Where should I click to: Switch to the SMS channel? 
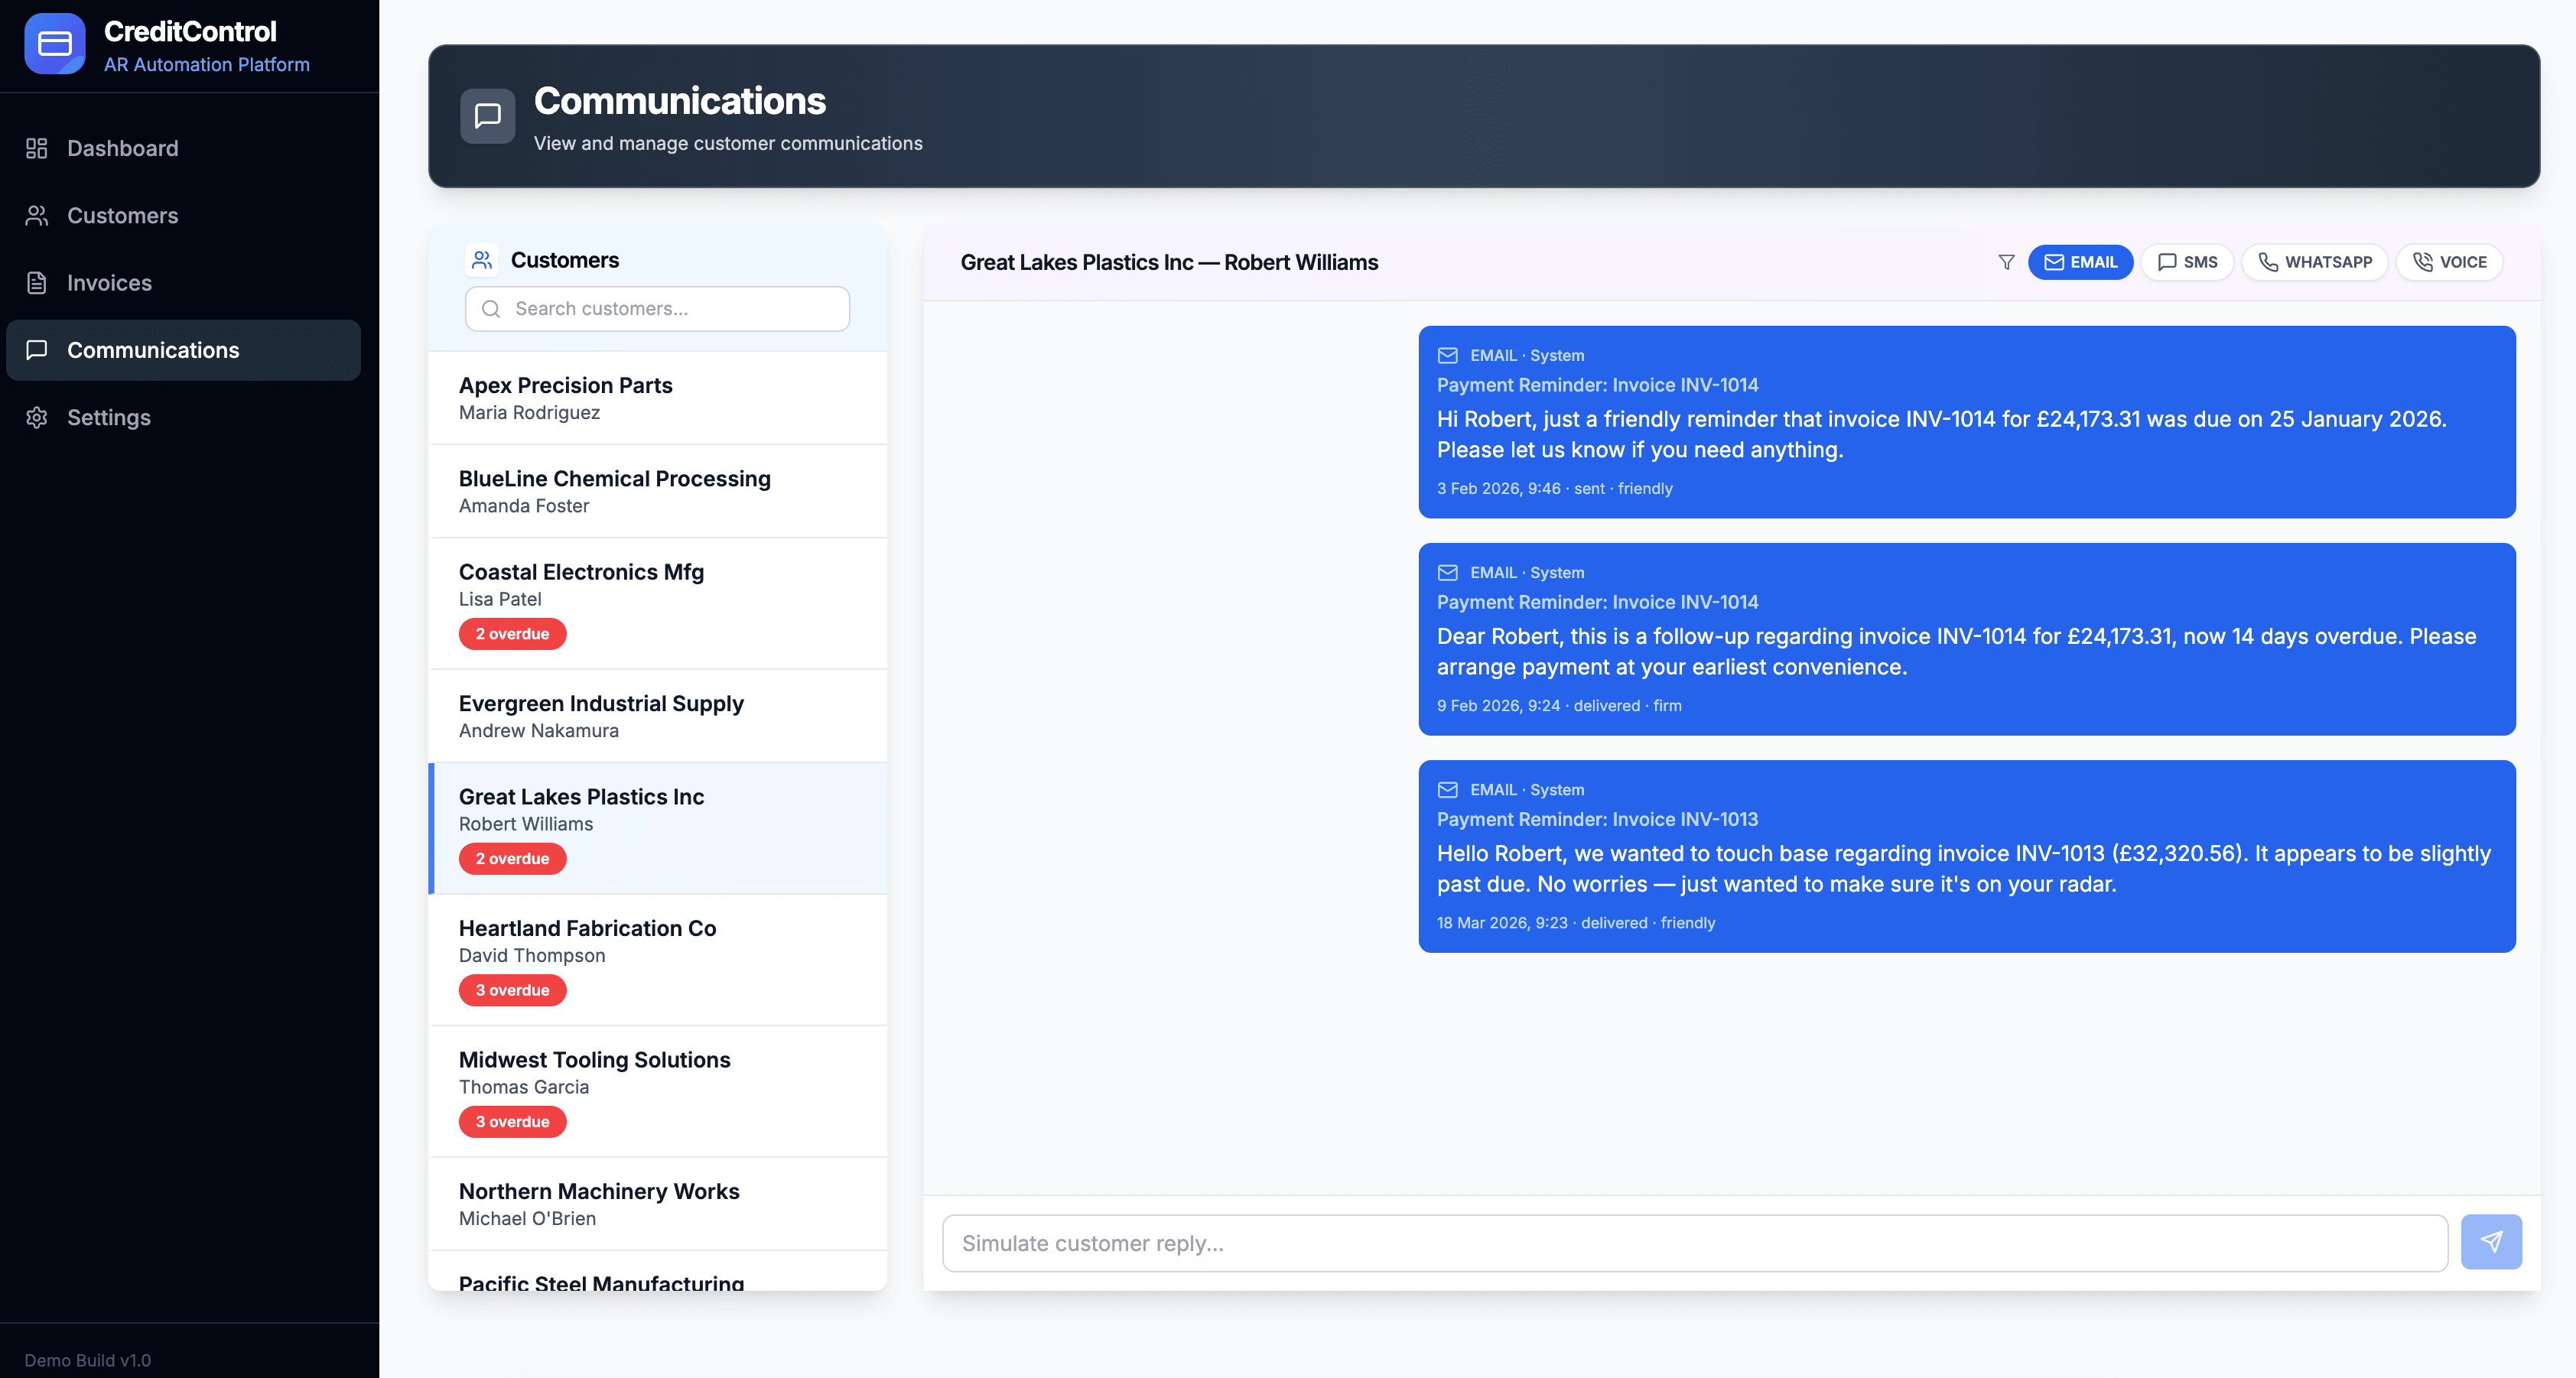[x=2187, y=262]
